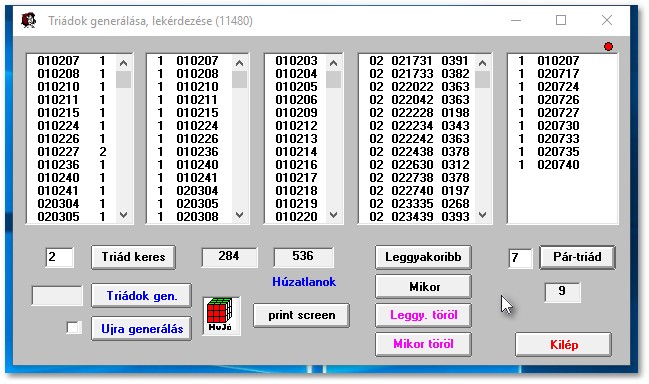Image resolution: width=649 pixels, height=384 pixels.
Task: Click first list's scroll down arrow
Action: click(123, 215)
